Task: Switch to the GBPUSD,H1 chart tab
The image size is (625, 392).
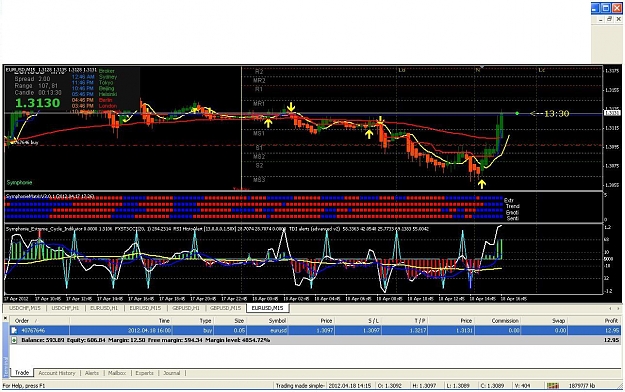Action: (186, 308)
